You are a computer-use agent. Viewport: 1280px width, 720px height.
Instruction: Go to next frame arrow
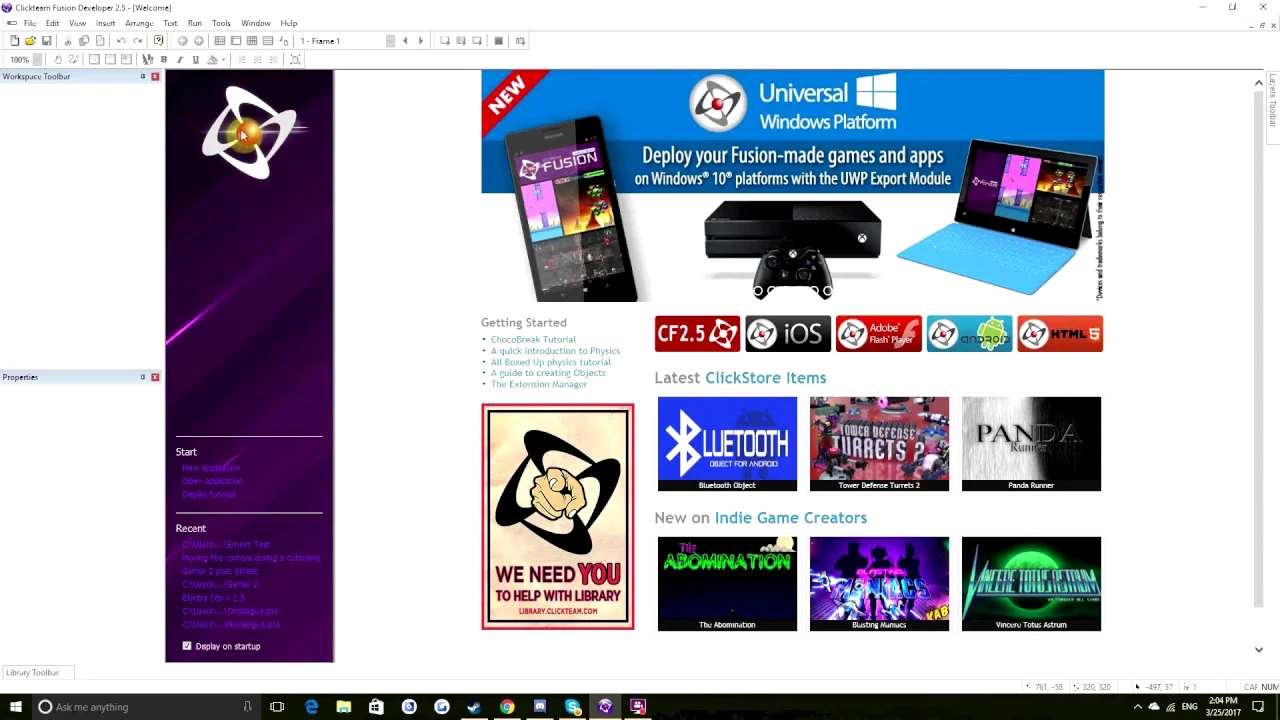coord(421,41)
